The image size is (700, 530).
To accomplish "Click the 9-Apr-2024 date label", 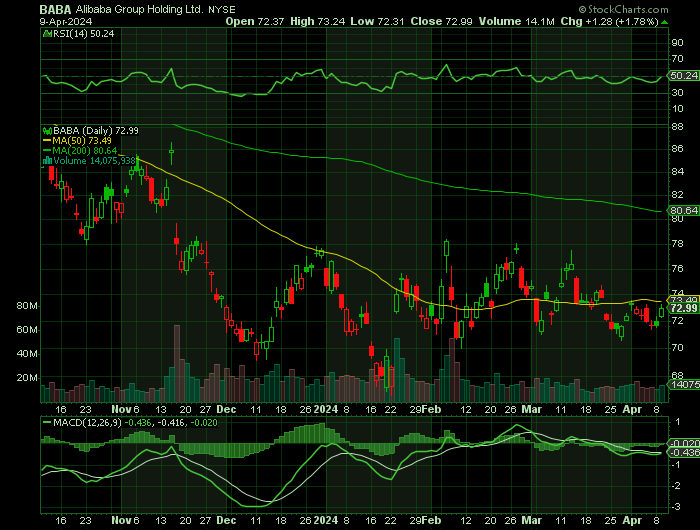I will pyautogui.click(x=66, y=21).
